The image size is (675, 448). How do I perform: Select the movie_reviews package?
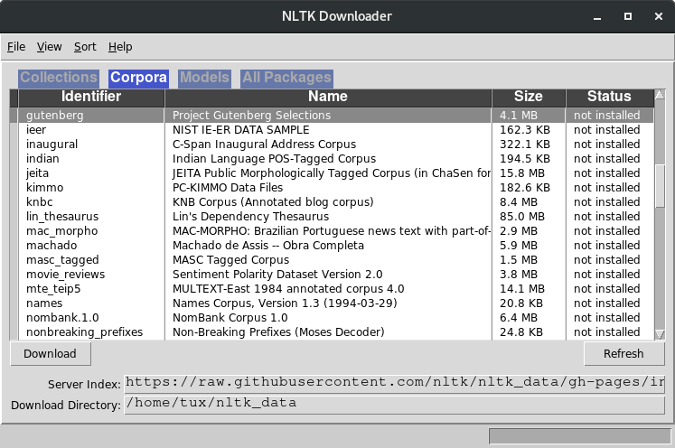[65, 274]
